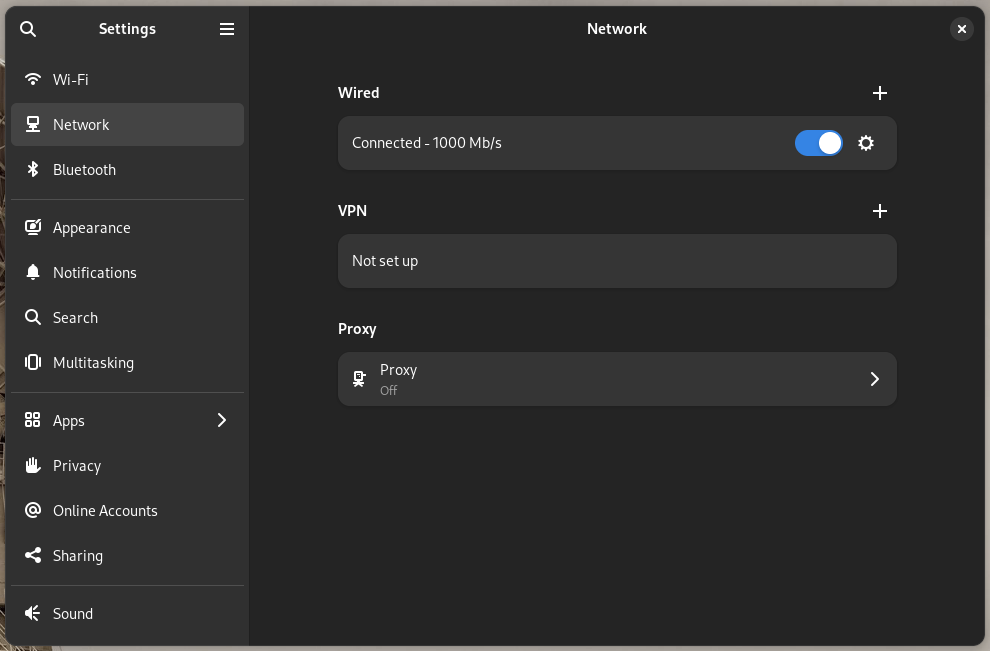The height and width of the screenshot is (651, 990).
Task: Click the Privacy hand icon
Action: pyautogui.click(x=33, y=465)
